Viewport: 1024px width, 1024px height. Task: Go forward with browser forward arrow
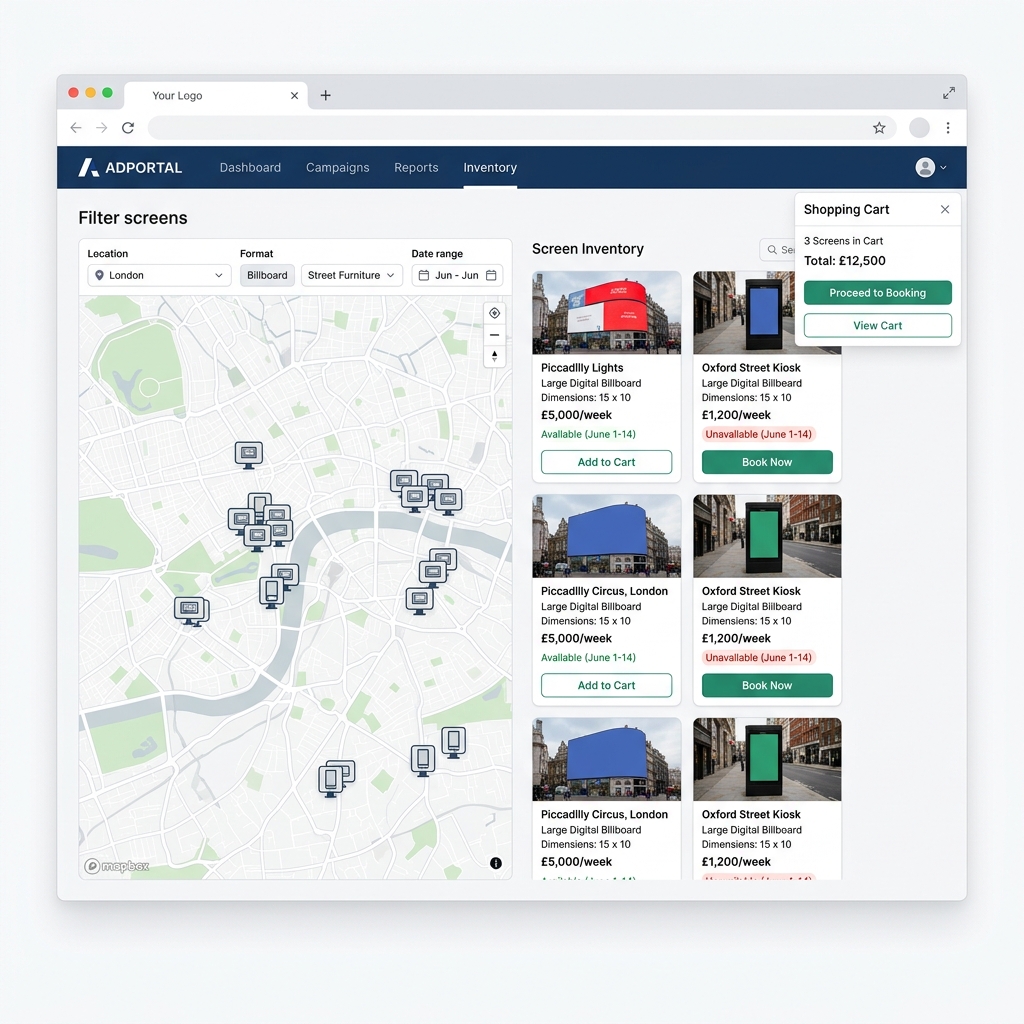tap(101, 128)
